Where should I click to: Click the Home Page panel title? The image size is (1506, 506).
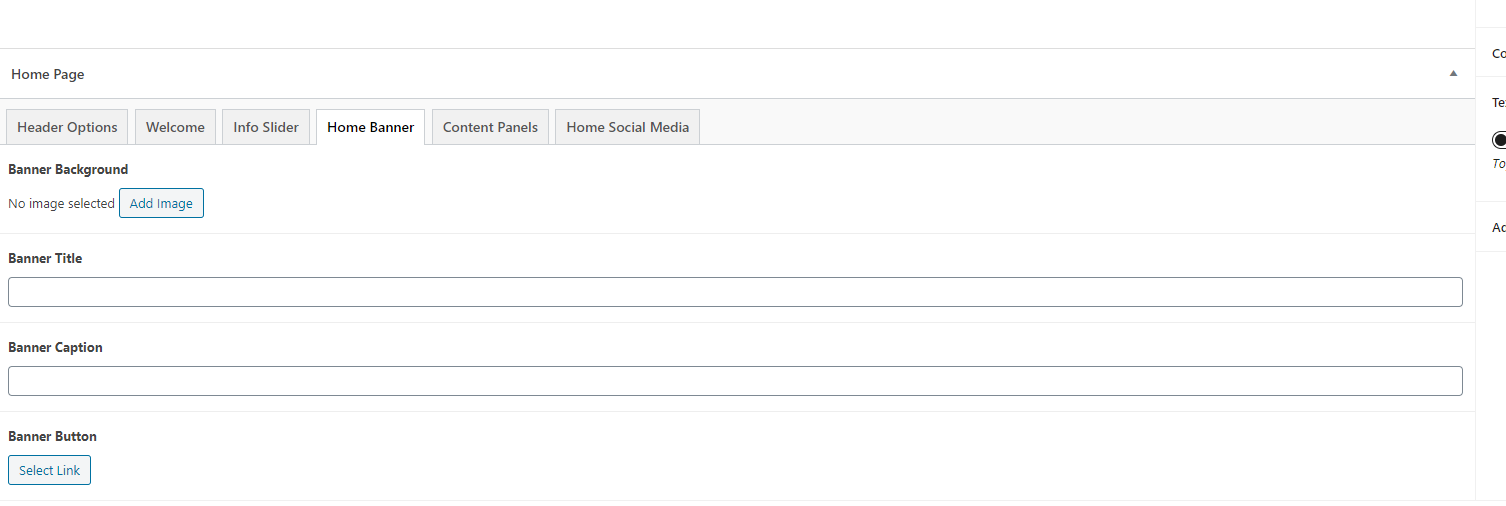pyautogui.click(x=48, y=74)
